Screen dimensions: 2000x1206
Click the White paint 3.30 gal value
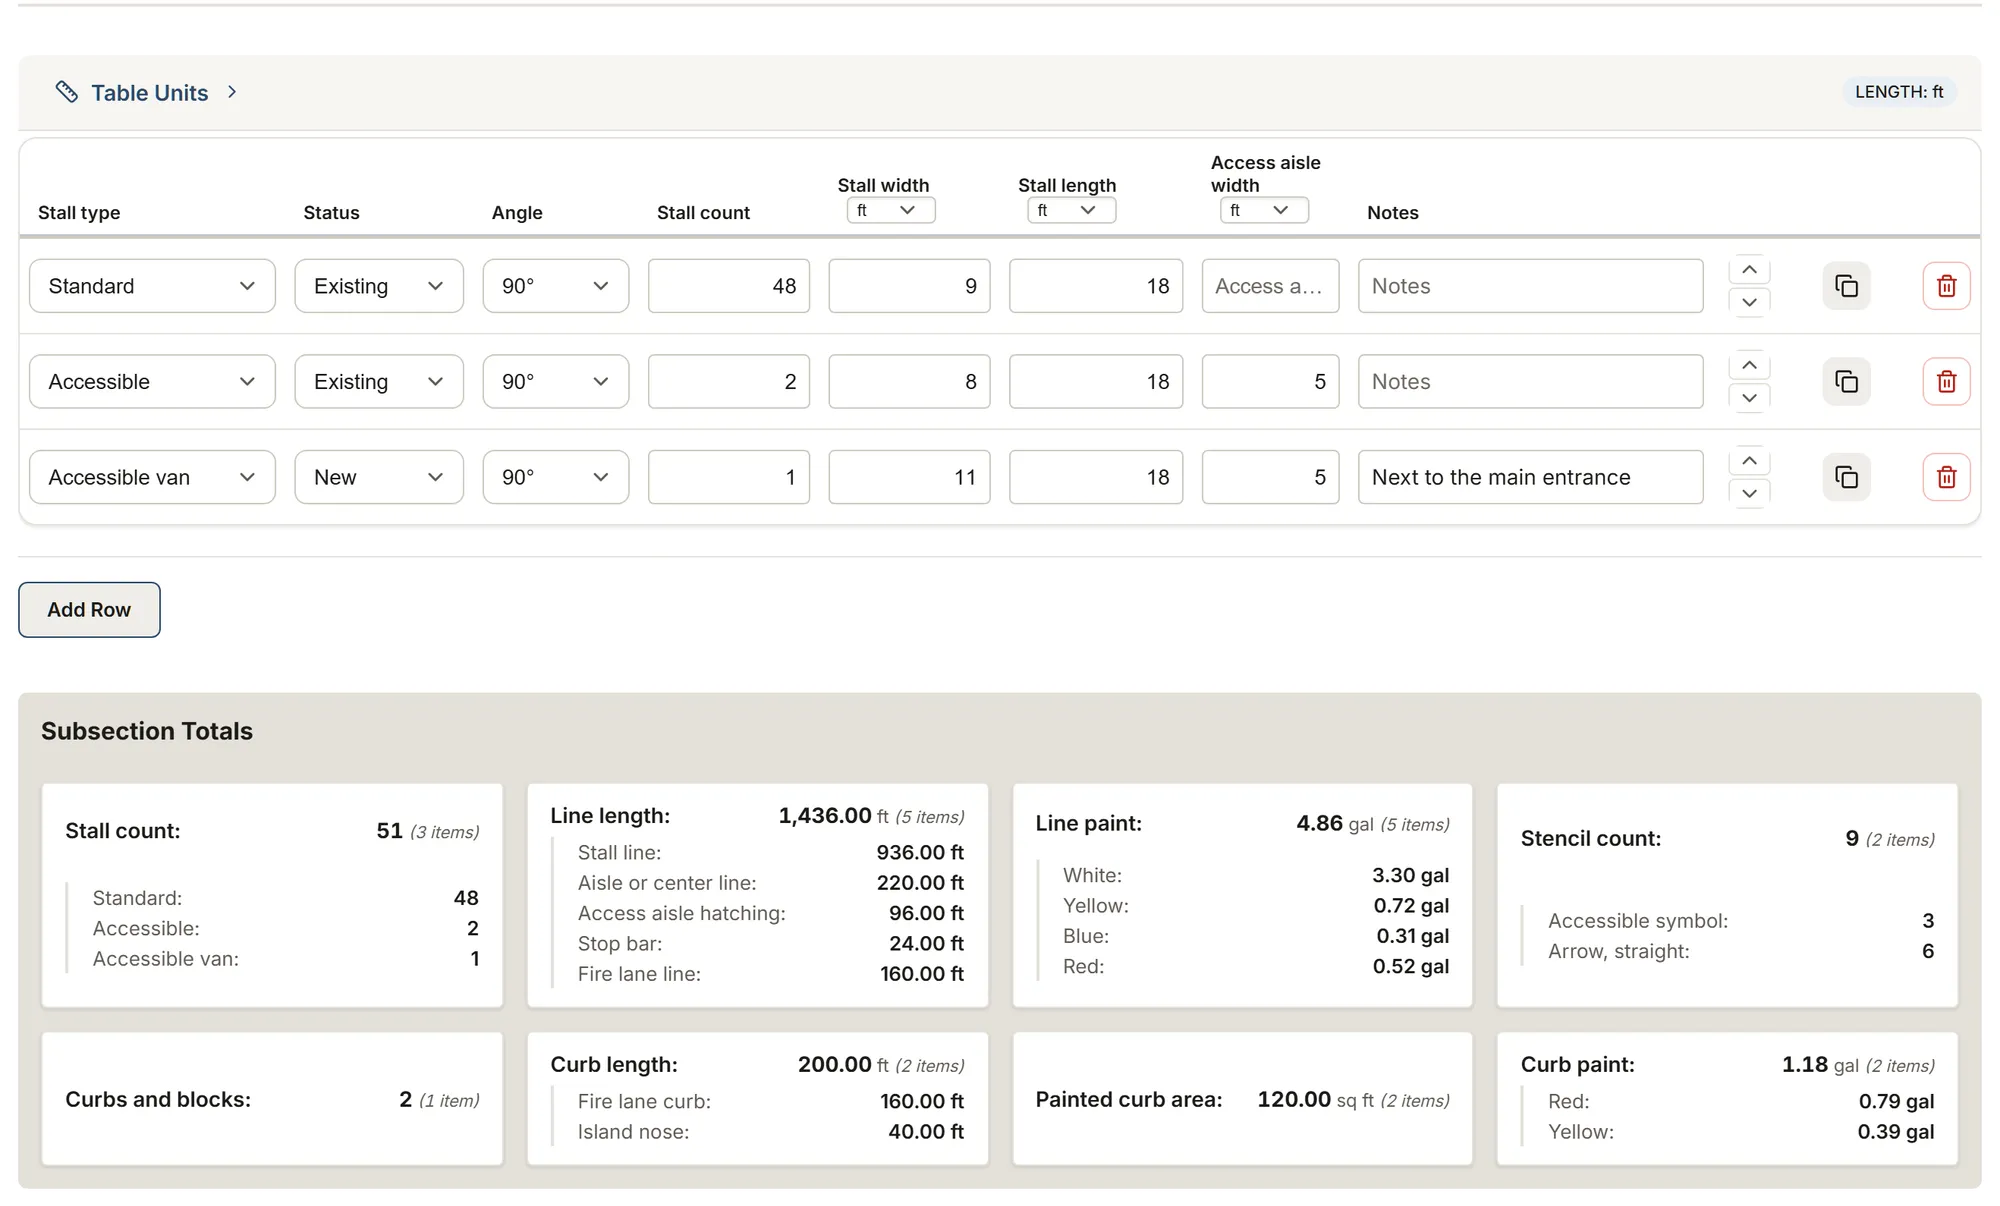tap(1410, 876)
